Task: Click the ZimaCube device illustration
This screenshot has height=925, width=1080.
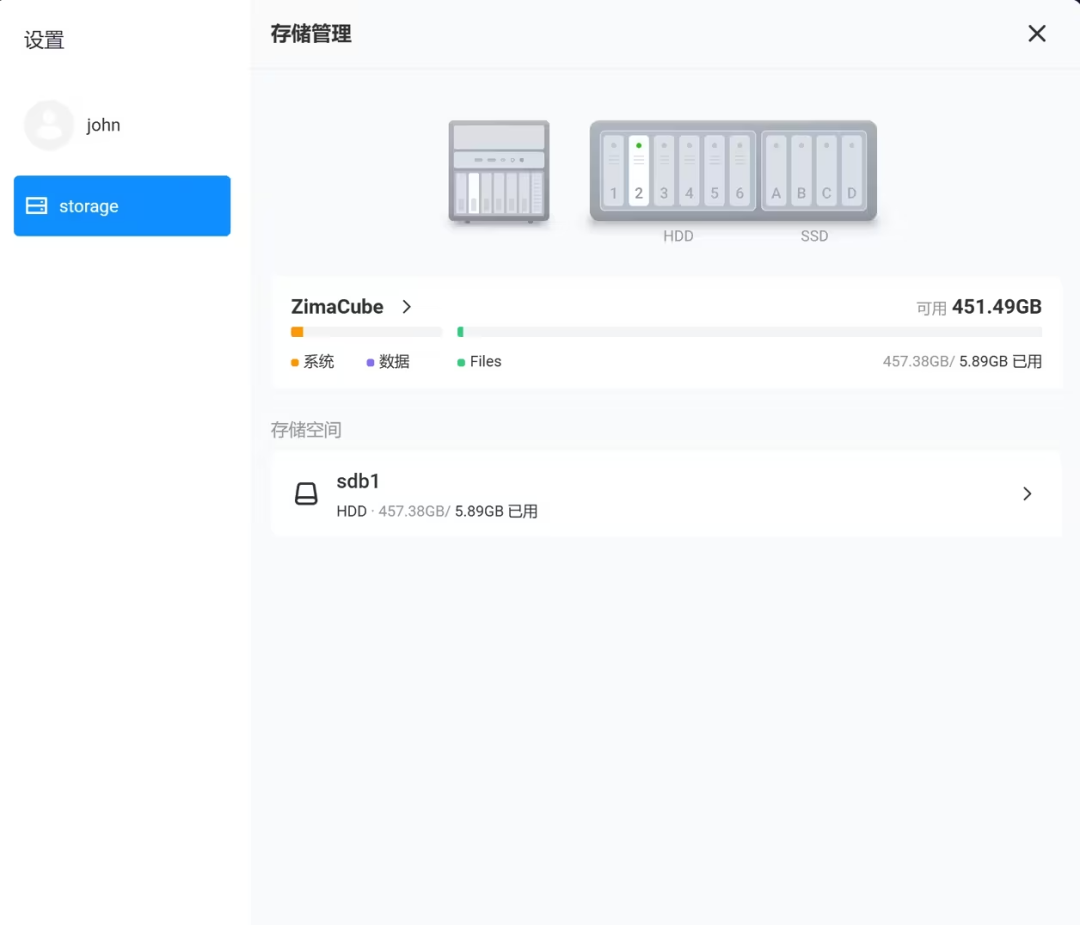Action: pyautogui.click(x=499, y=171)
